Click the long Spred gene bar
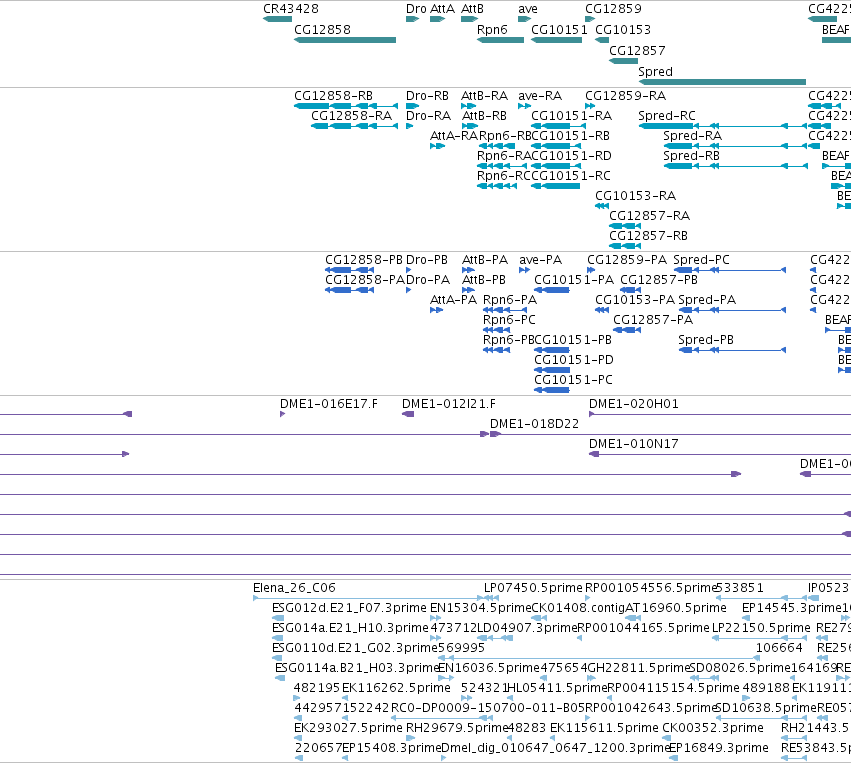Image resolution: width=851 pixels, height=763 pixels. 722,82
